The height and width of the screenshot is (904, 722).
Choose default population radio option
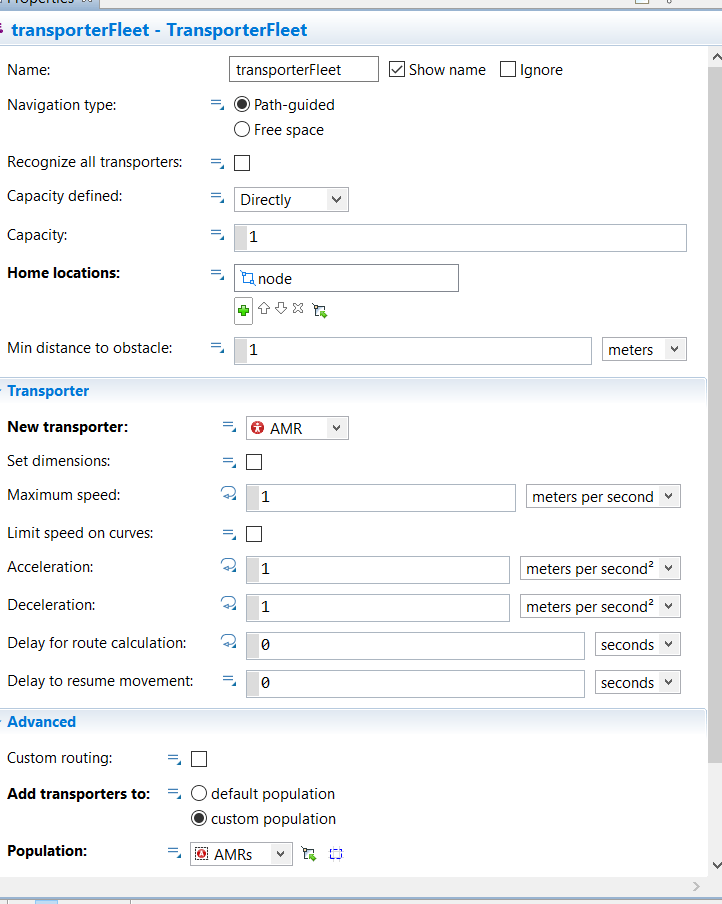point(199,793)
